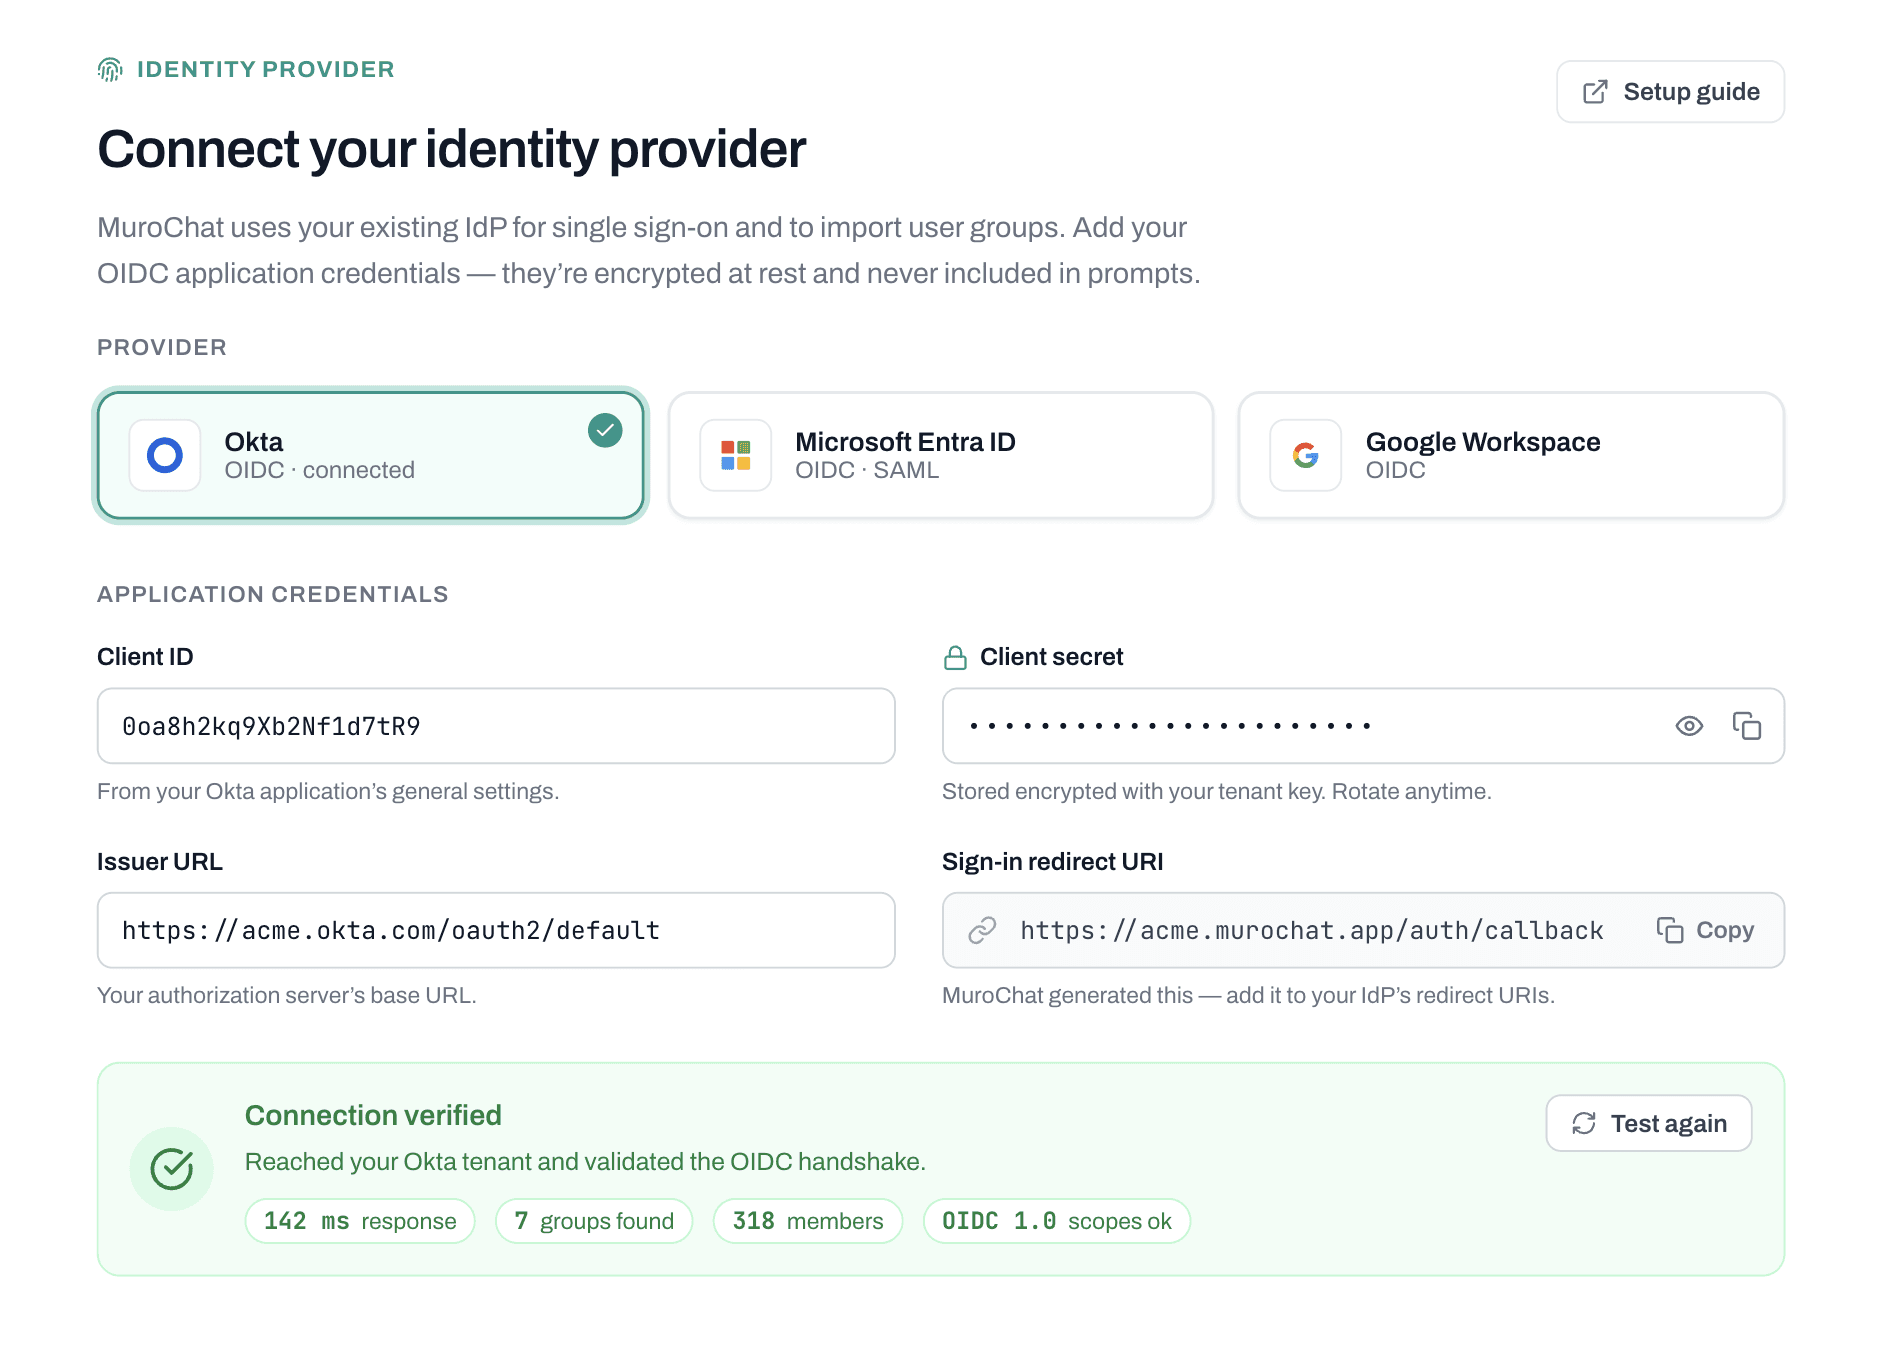
Task: Click the "IDENTITY PROVIDER" header label
Action: (266, 69)
